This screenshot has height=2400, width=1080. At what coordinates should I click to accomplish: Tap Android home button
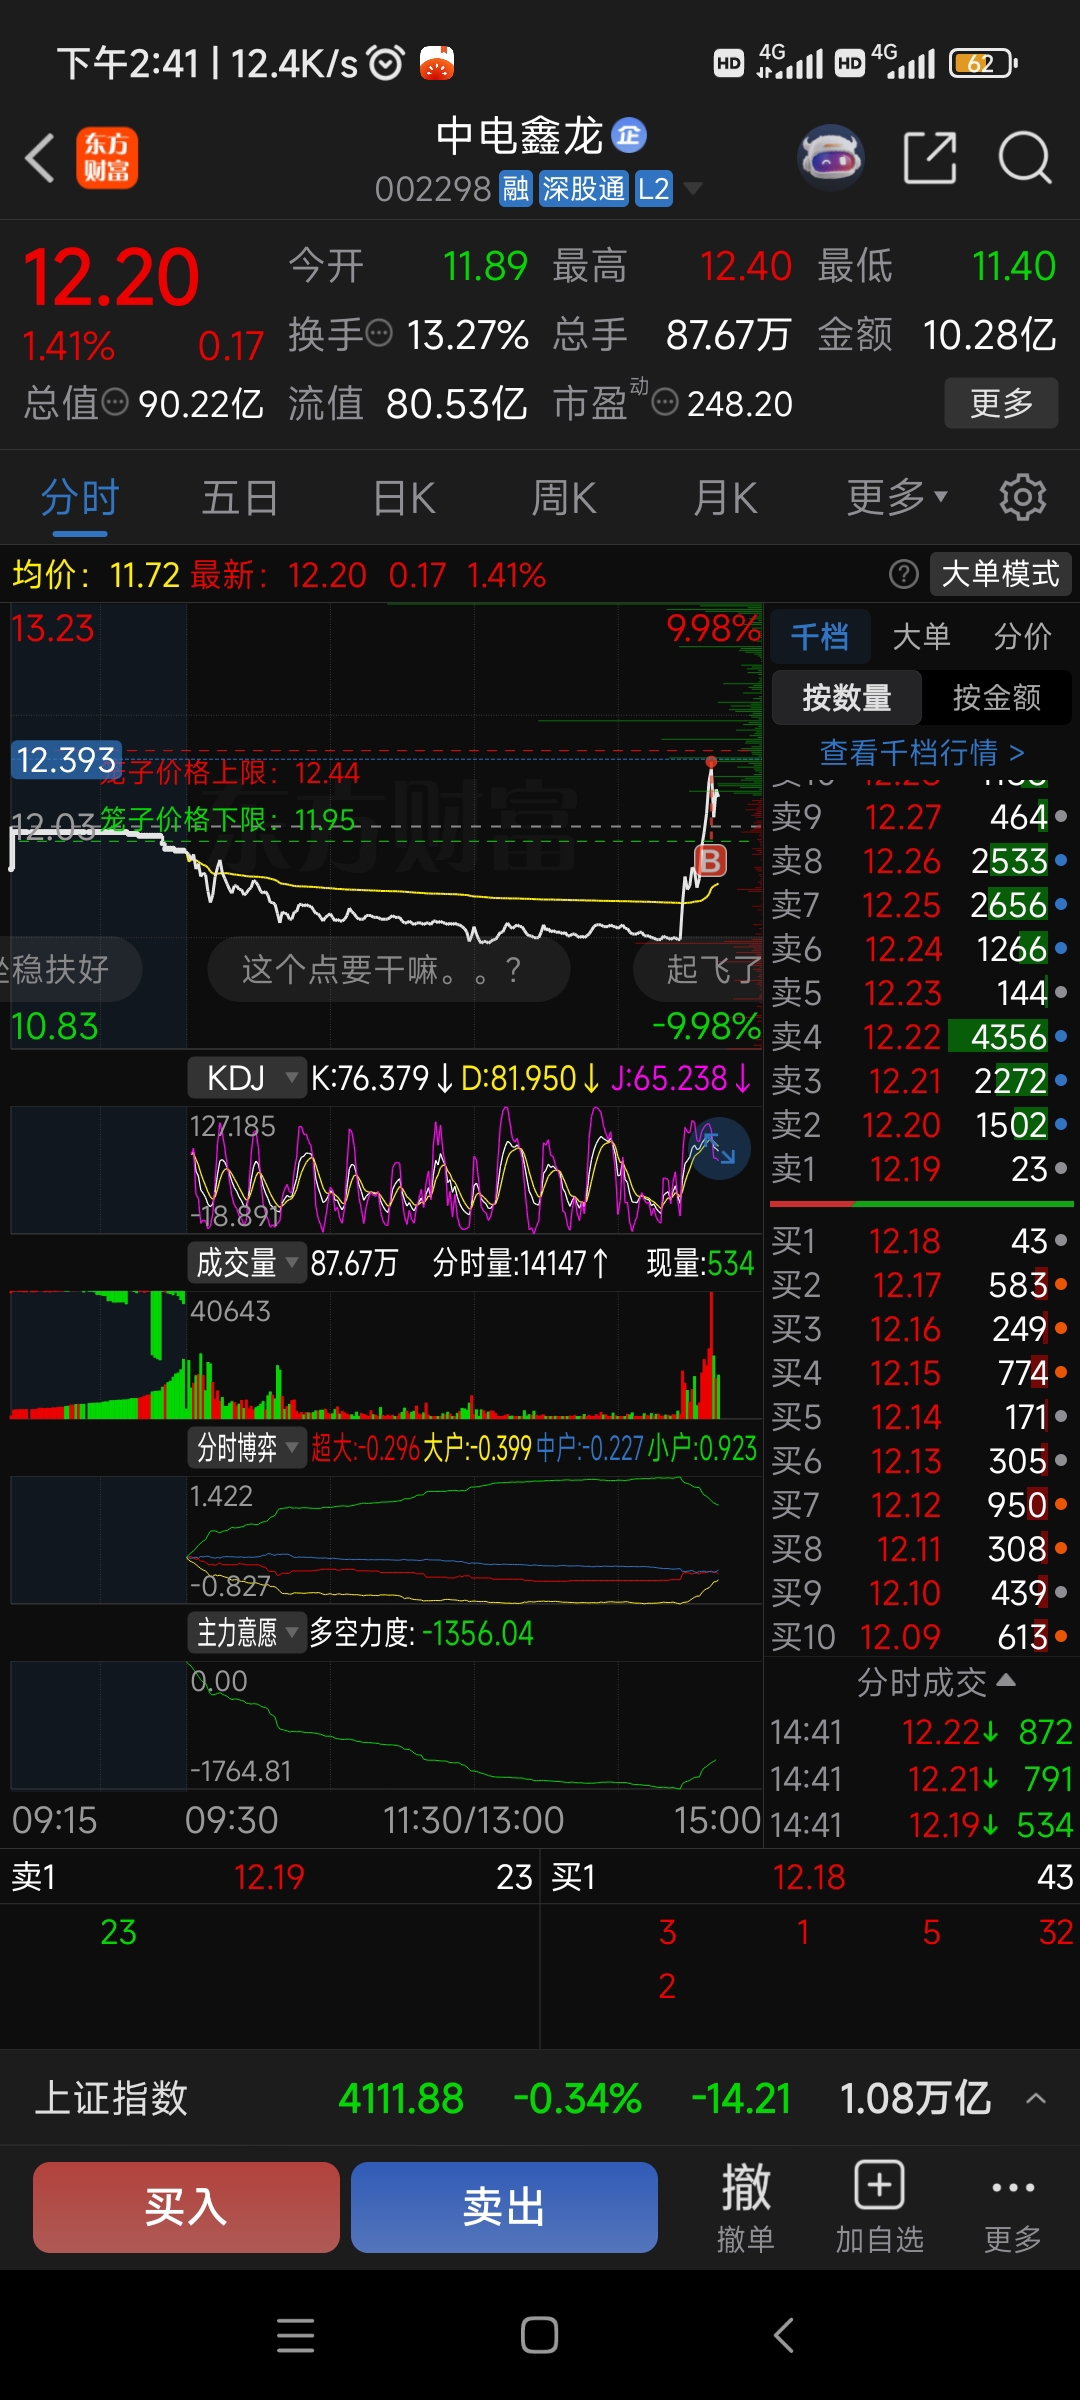tap(539, 2335)
